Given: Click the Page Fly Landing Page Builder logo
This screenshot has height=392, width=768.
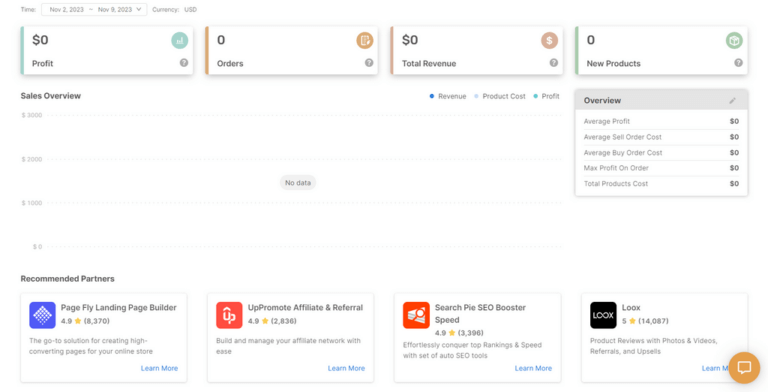Looking at the screenshot, I should click(x=42, y=315).
